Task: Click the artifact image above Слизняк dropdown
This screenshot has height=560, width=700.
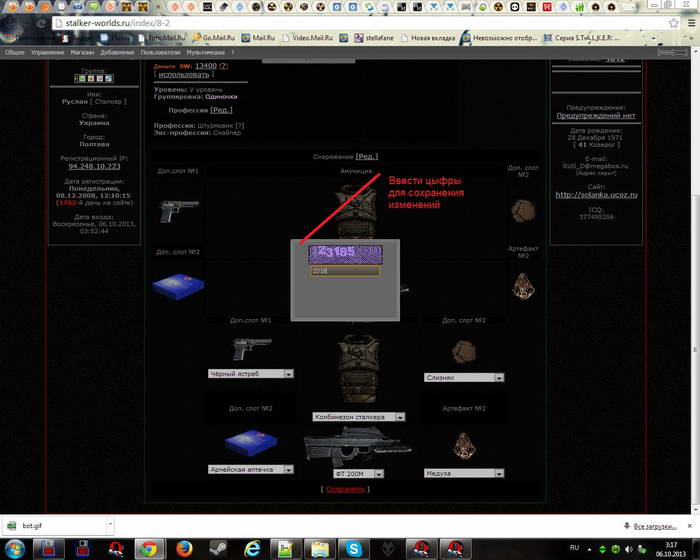Action: click(x=464, y=352)
